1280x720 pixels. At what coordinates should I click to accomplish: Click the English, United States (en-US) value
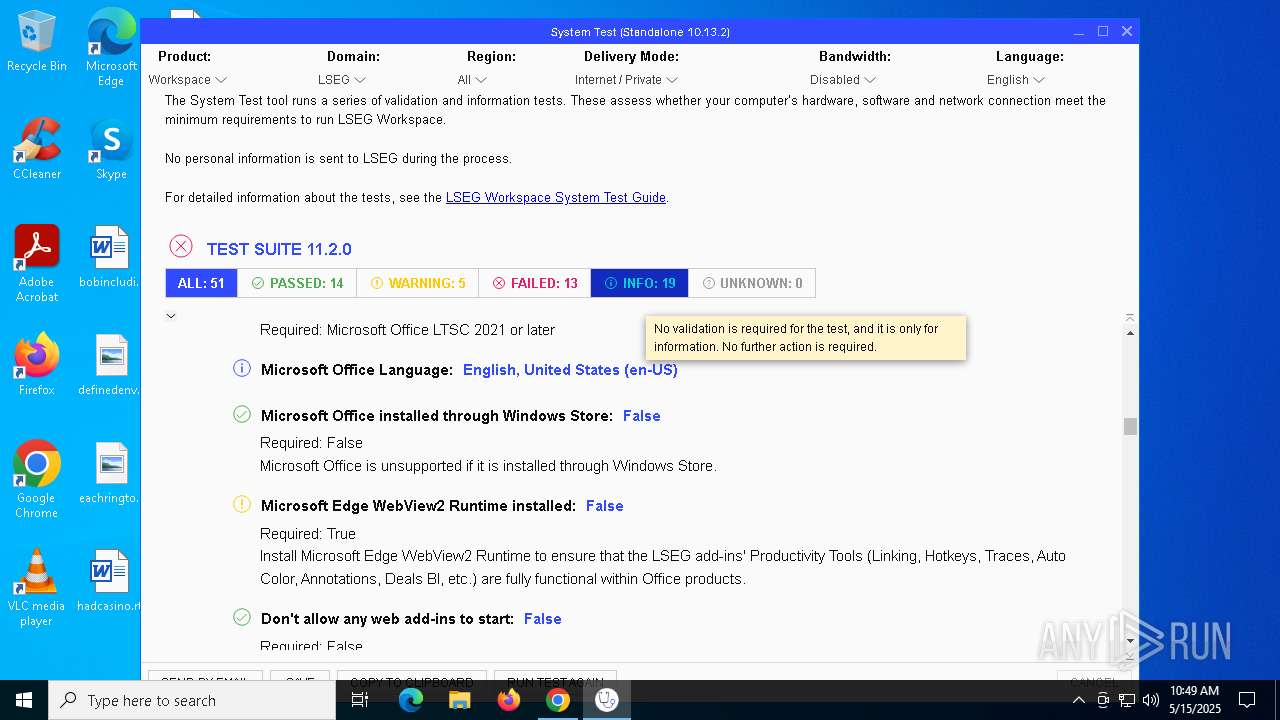click(570, 370)
